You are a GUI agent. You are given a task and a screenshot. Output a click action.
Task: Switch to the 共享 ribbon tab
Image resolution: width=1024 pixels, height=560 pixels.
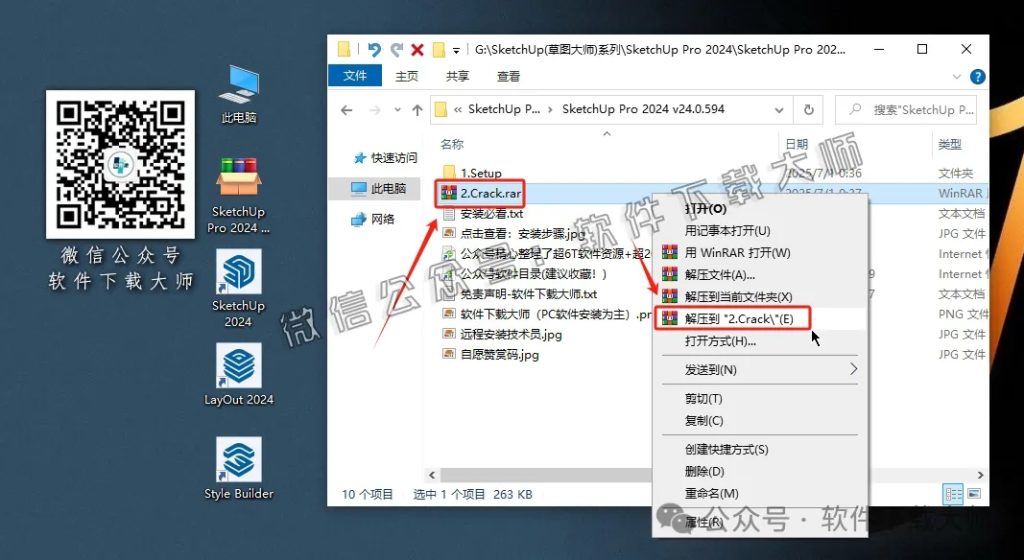[x=457, y=76]
